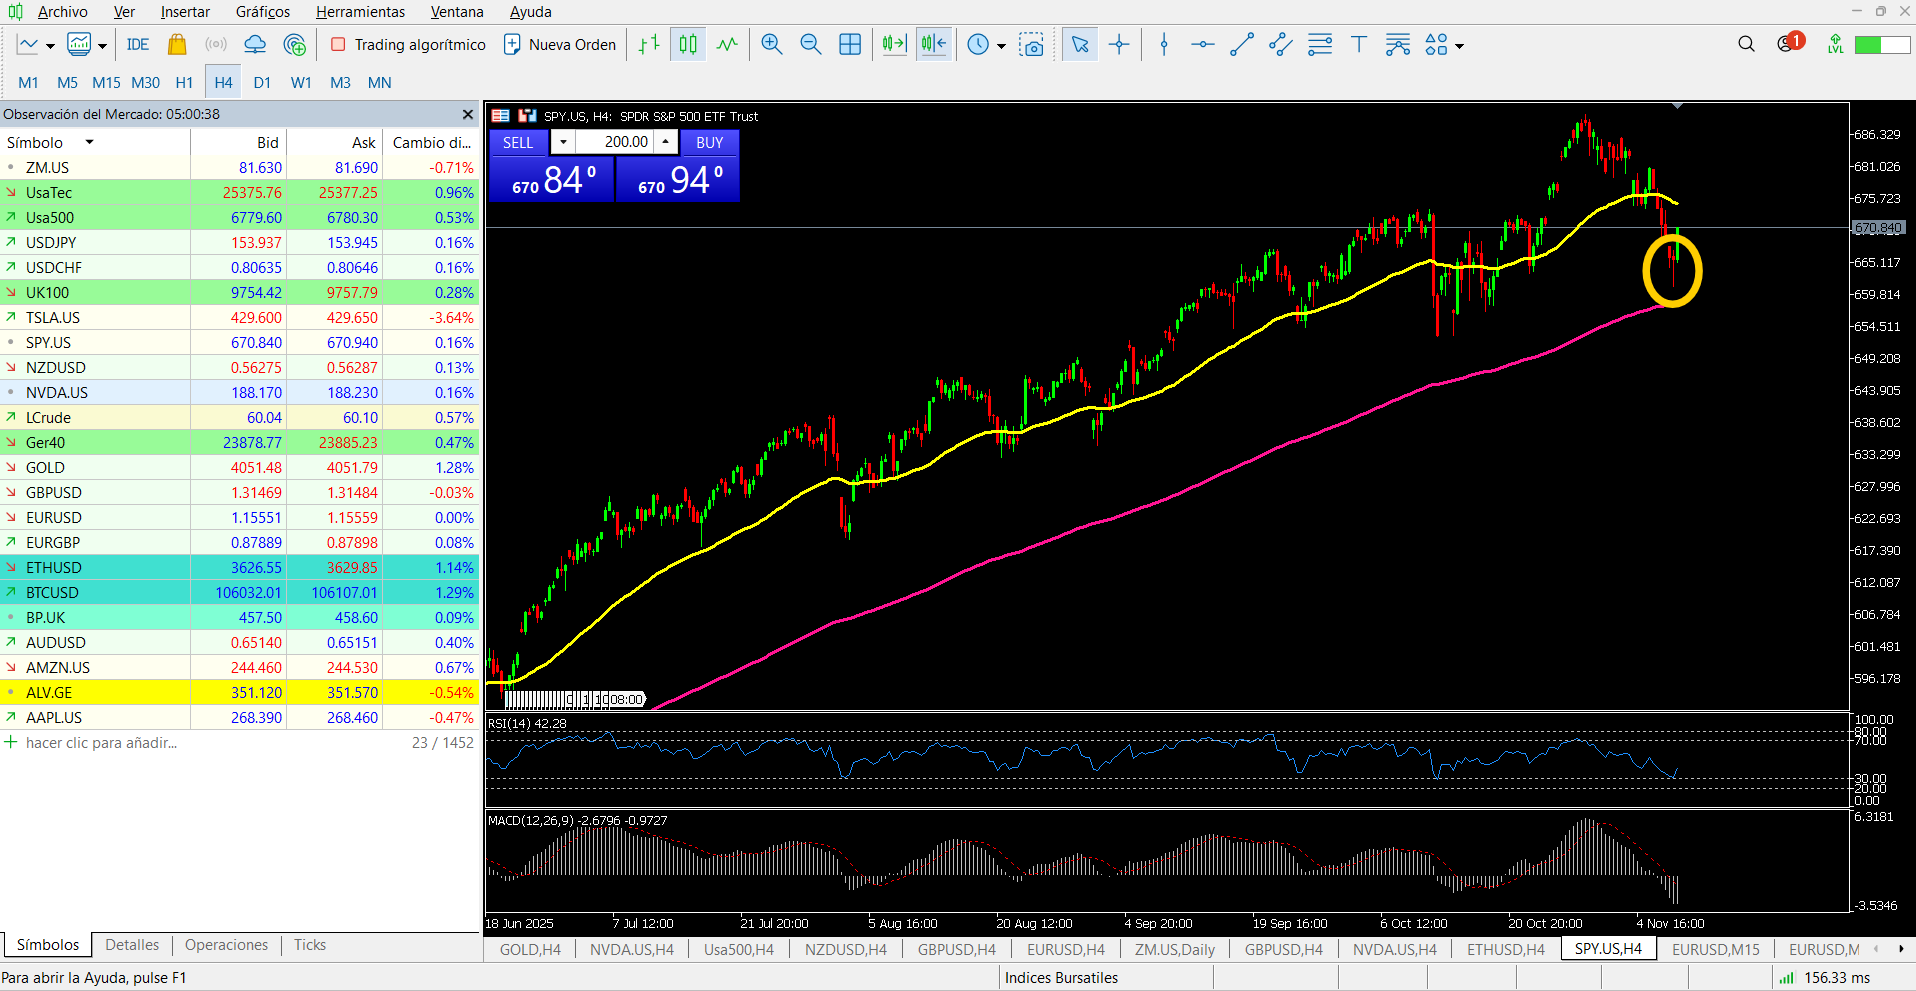
Task: Open the Herramientas menu
Action: coord(360,12)
